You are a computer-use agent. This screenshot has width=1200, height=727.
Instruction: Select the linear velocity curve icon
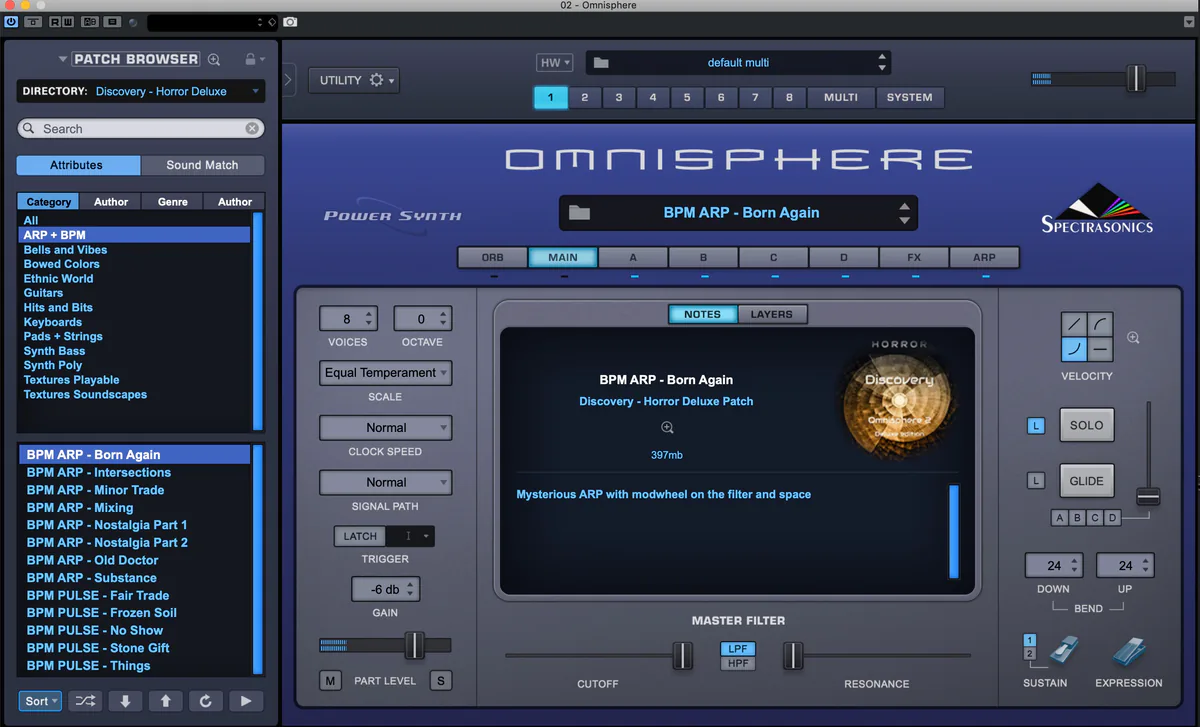coord(1074,324)
